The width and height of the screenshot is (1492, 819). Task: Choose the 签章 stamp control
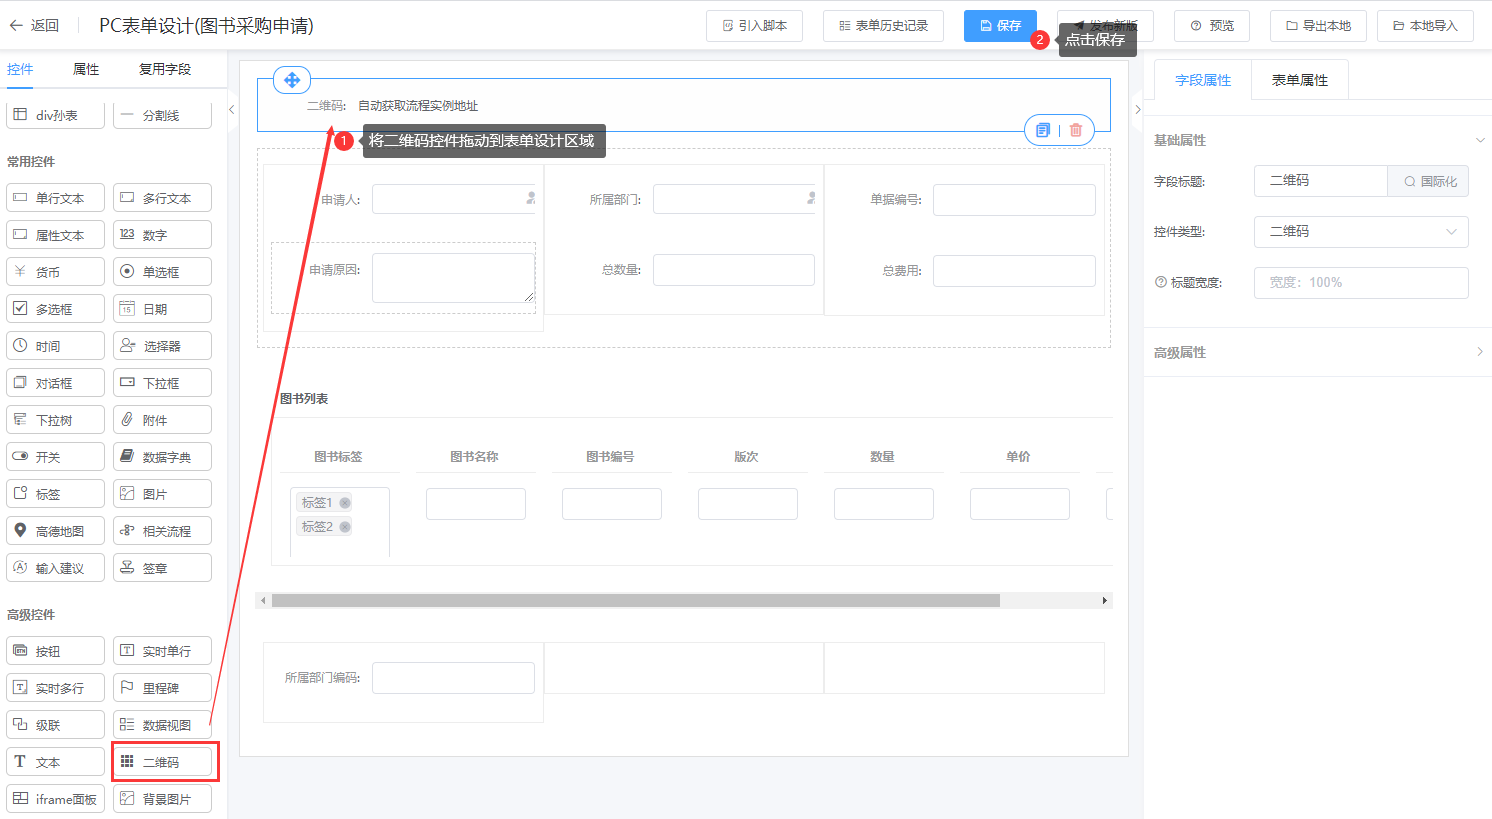pos(162,568)
